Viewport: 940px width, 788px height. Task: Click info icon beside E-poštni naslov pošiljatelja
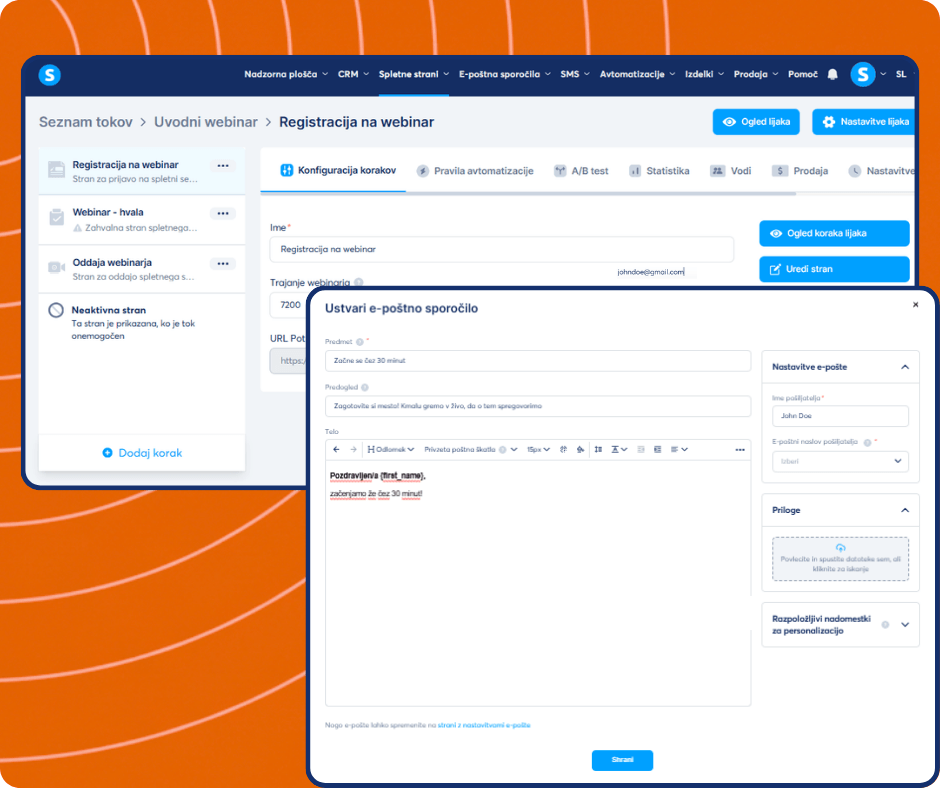point(867,443)
